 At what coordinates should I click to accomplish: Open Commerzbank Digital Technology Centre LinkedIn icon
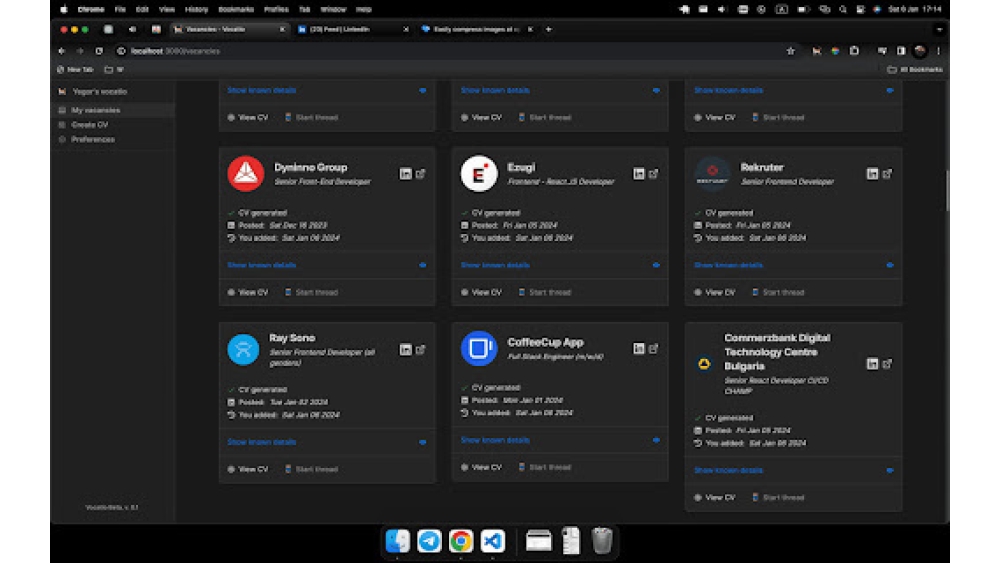[x=872, y=364]
